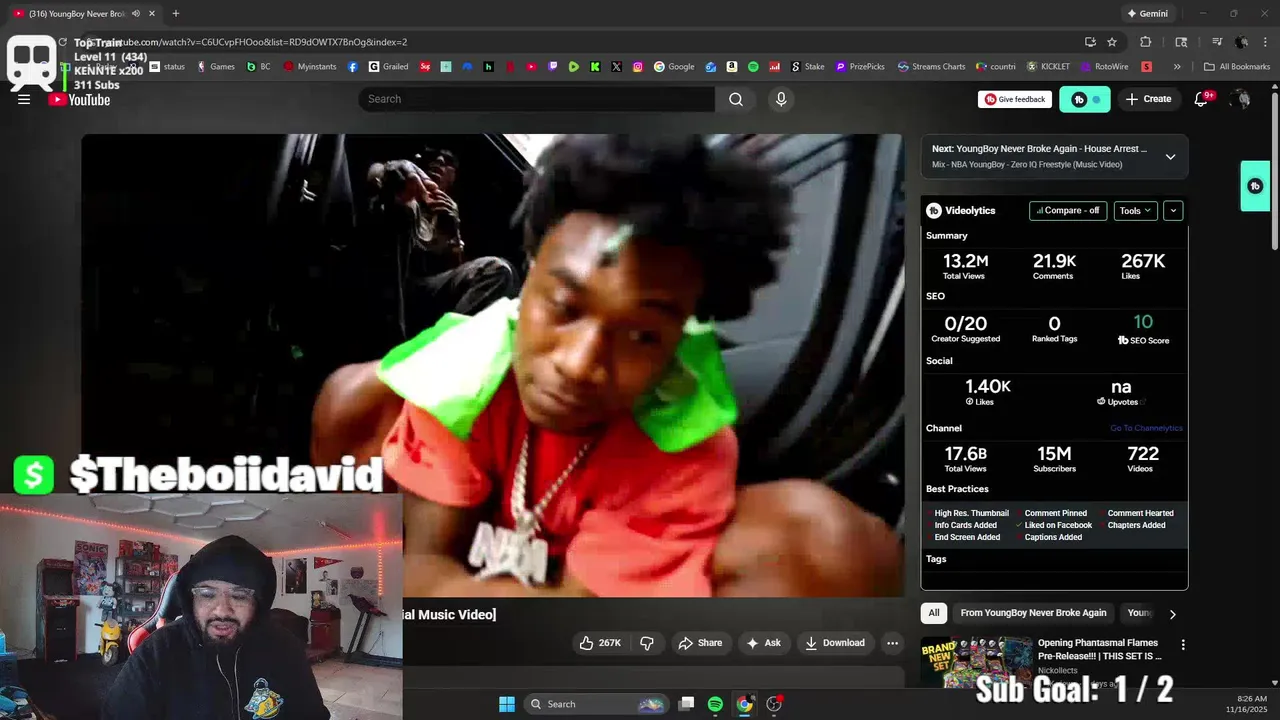Open the RotoWire bookmark
1280x720 pixels.
click(x=1104, y=67)
